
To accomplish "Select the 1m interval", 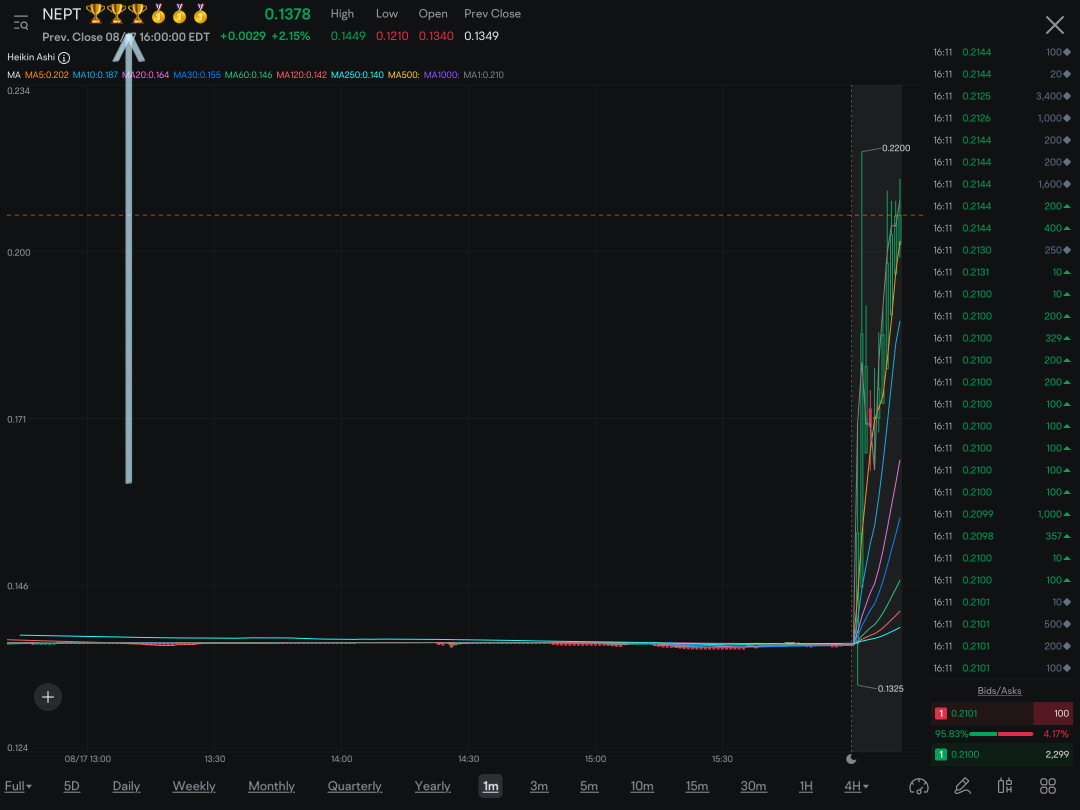I will pos(490,786).
